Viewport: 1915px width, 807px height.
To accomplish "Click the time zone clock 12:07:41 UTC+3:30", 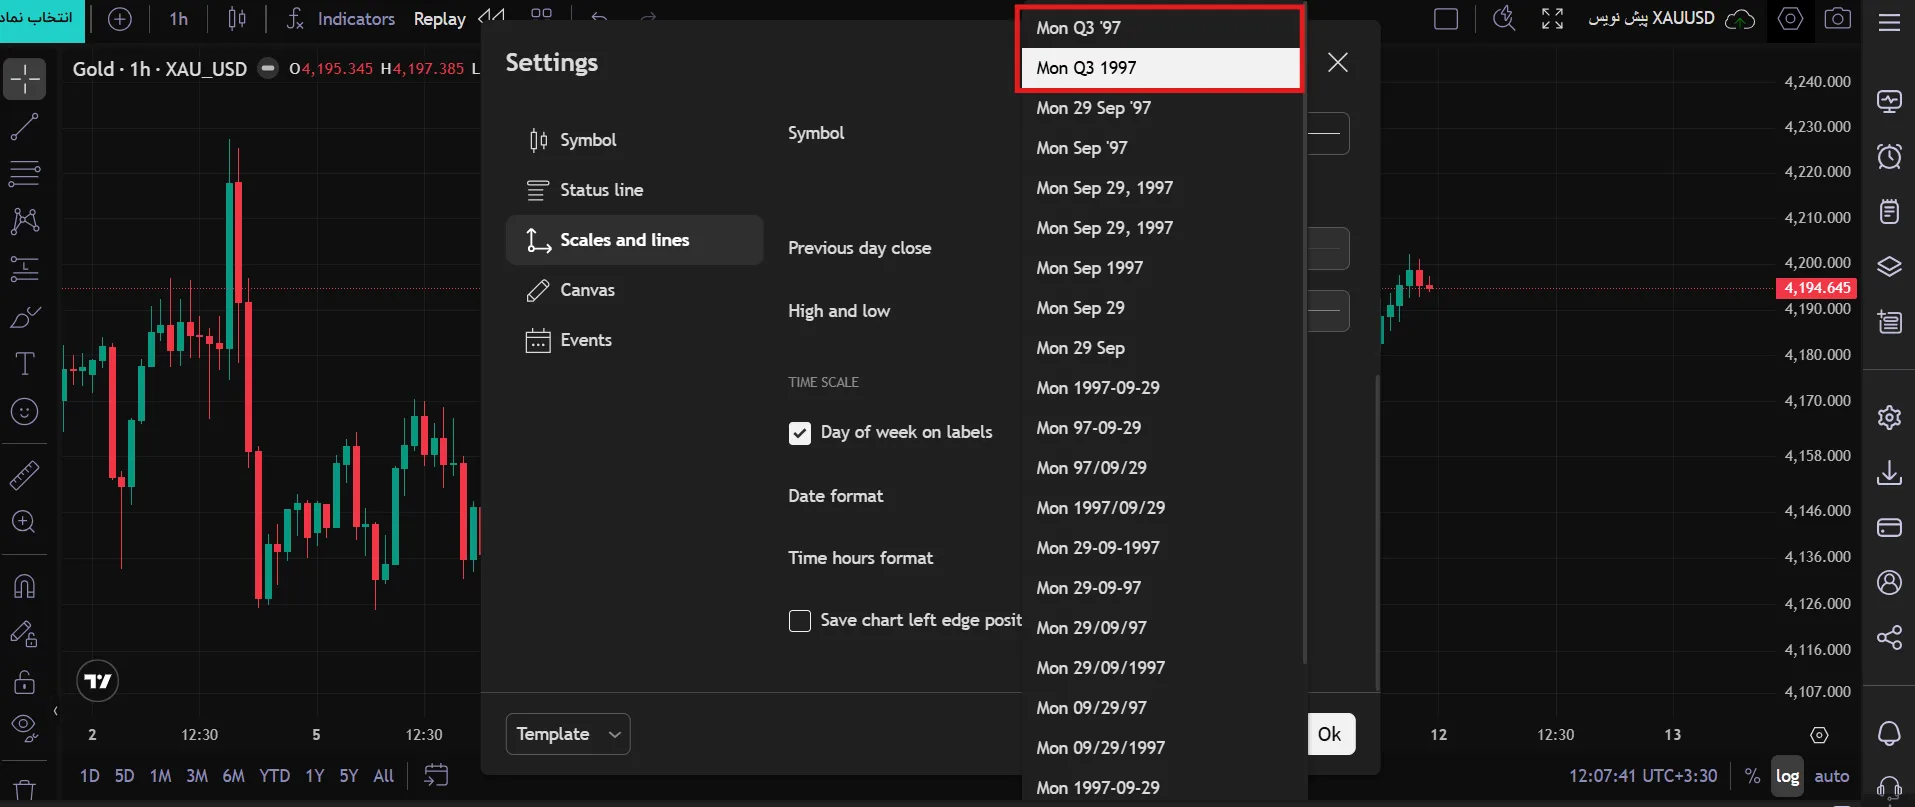I will click(1643, 776).
